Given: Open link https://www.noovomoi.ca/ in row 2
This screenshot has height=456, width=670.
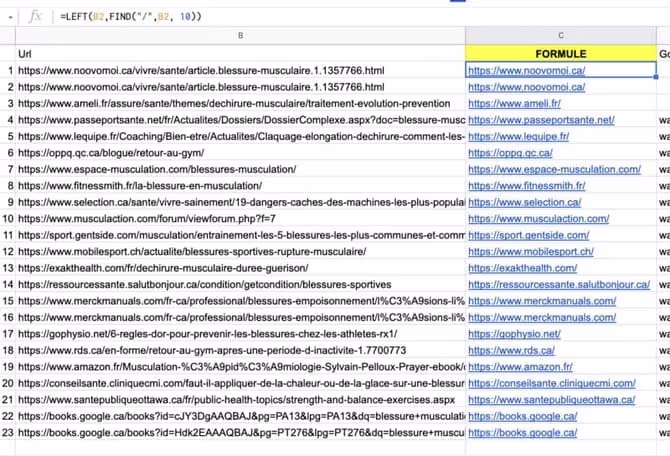Looking at the screenshot, I should point(526,87).
